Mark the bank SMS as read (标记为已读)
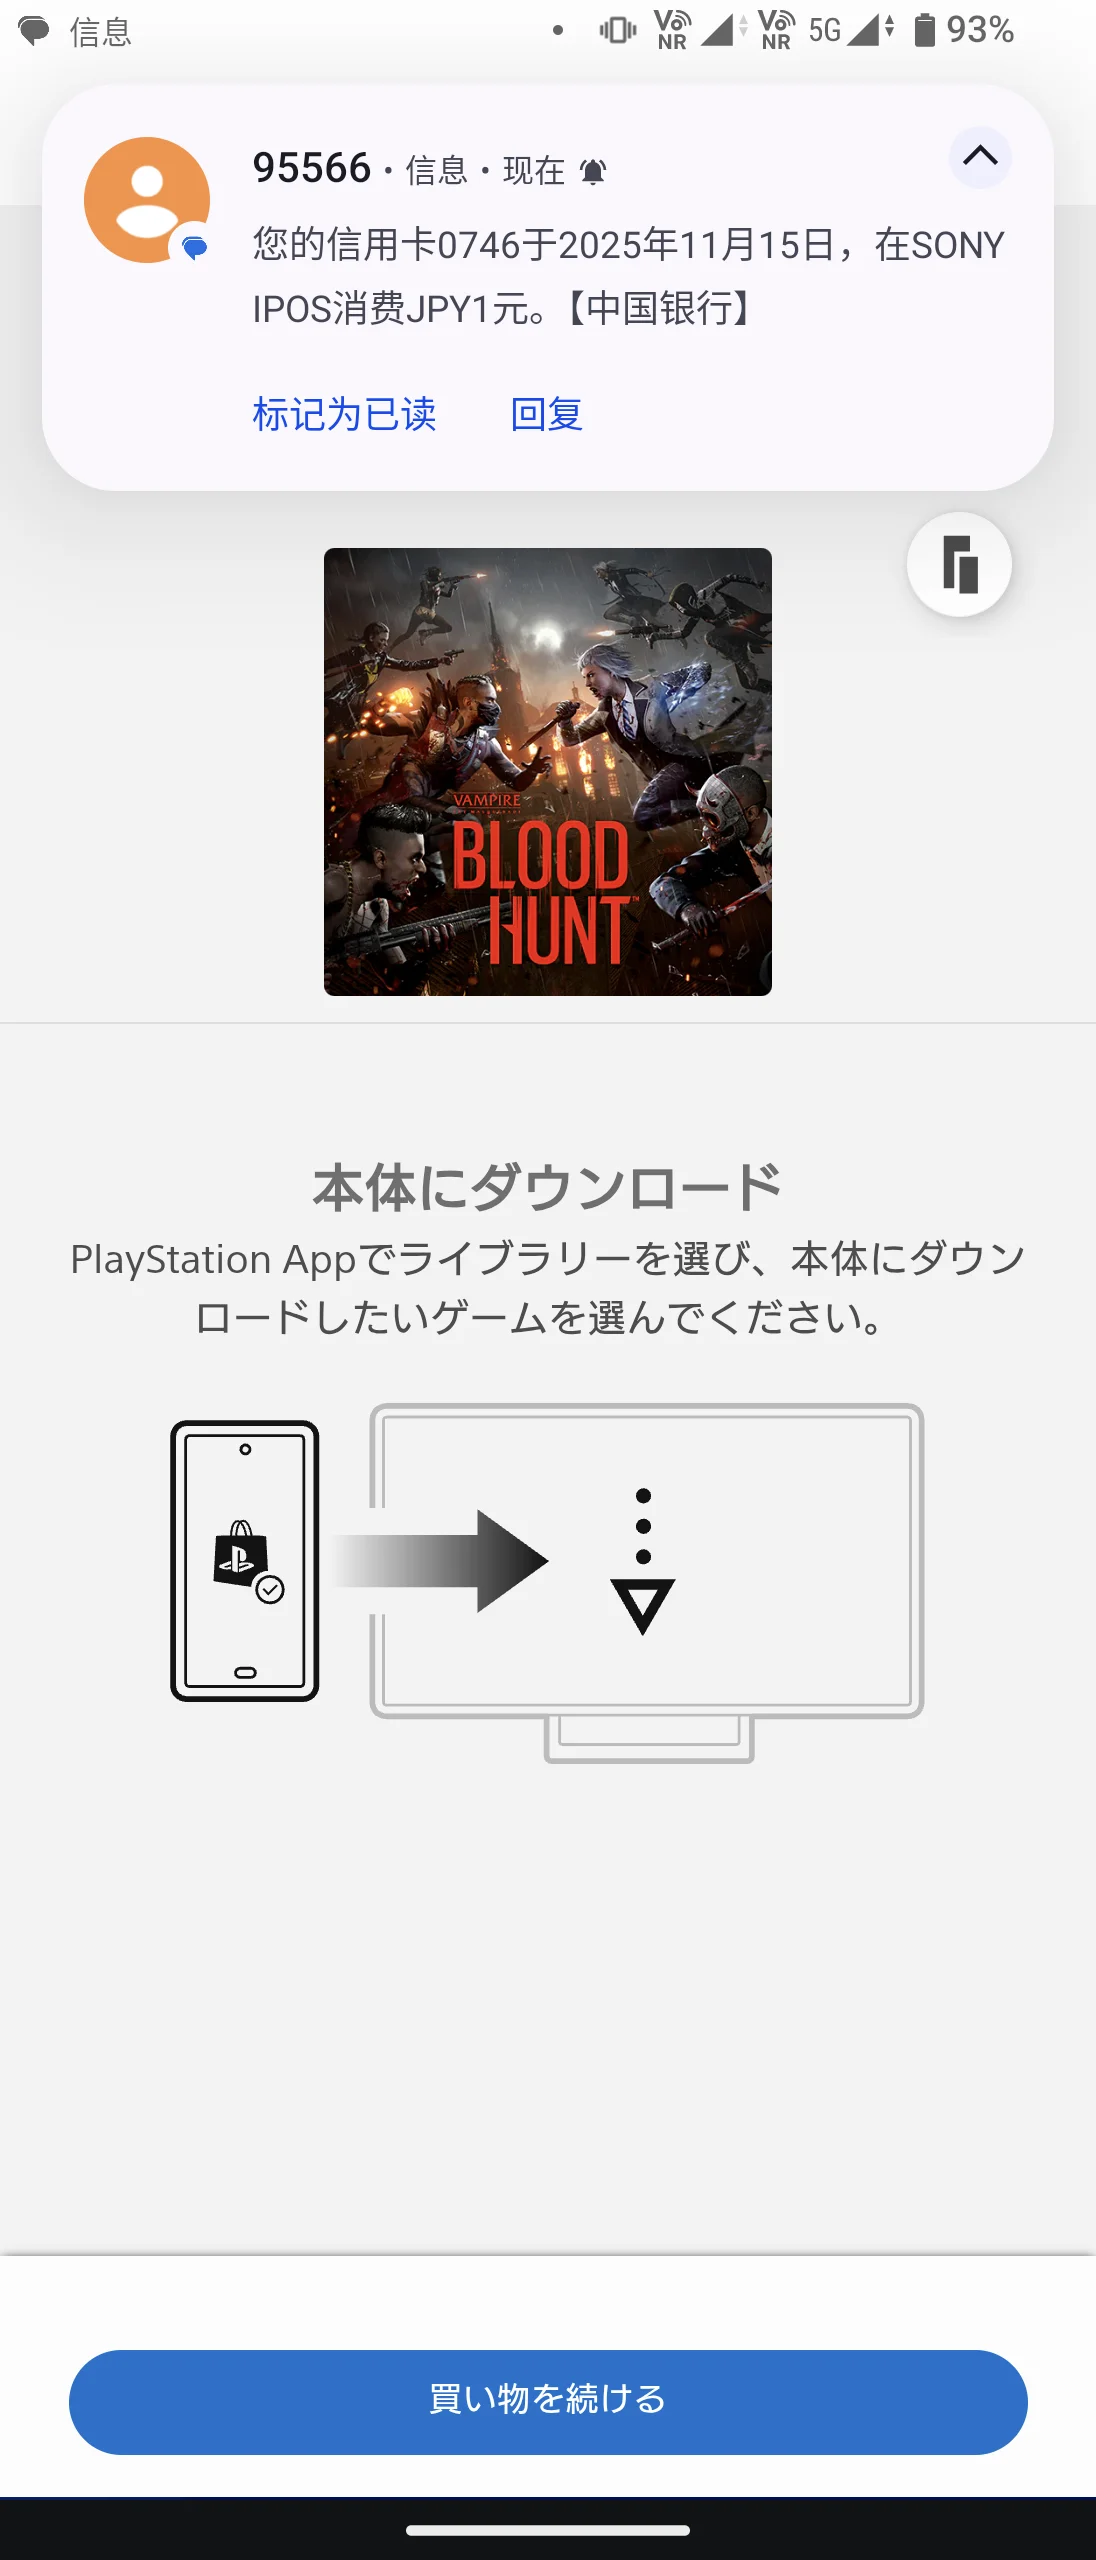Screen dimensions: 1096x2560 point(344,414)
